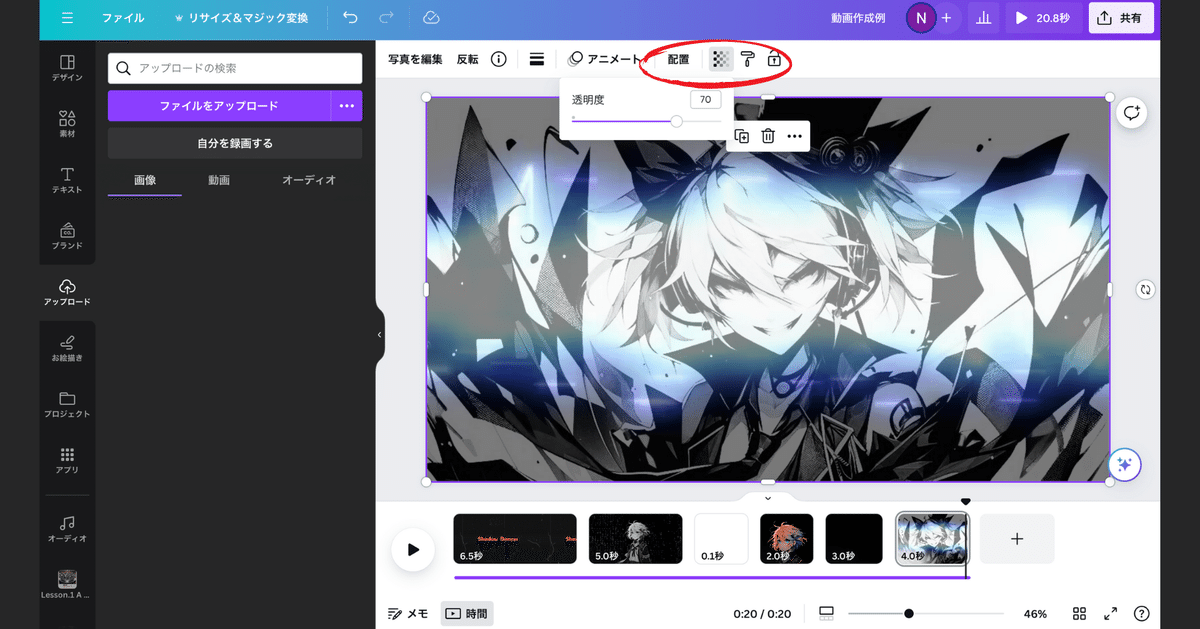Click 反転 flip option
Viewport: 1200px width, 629px height.
[x=468, y=59]
